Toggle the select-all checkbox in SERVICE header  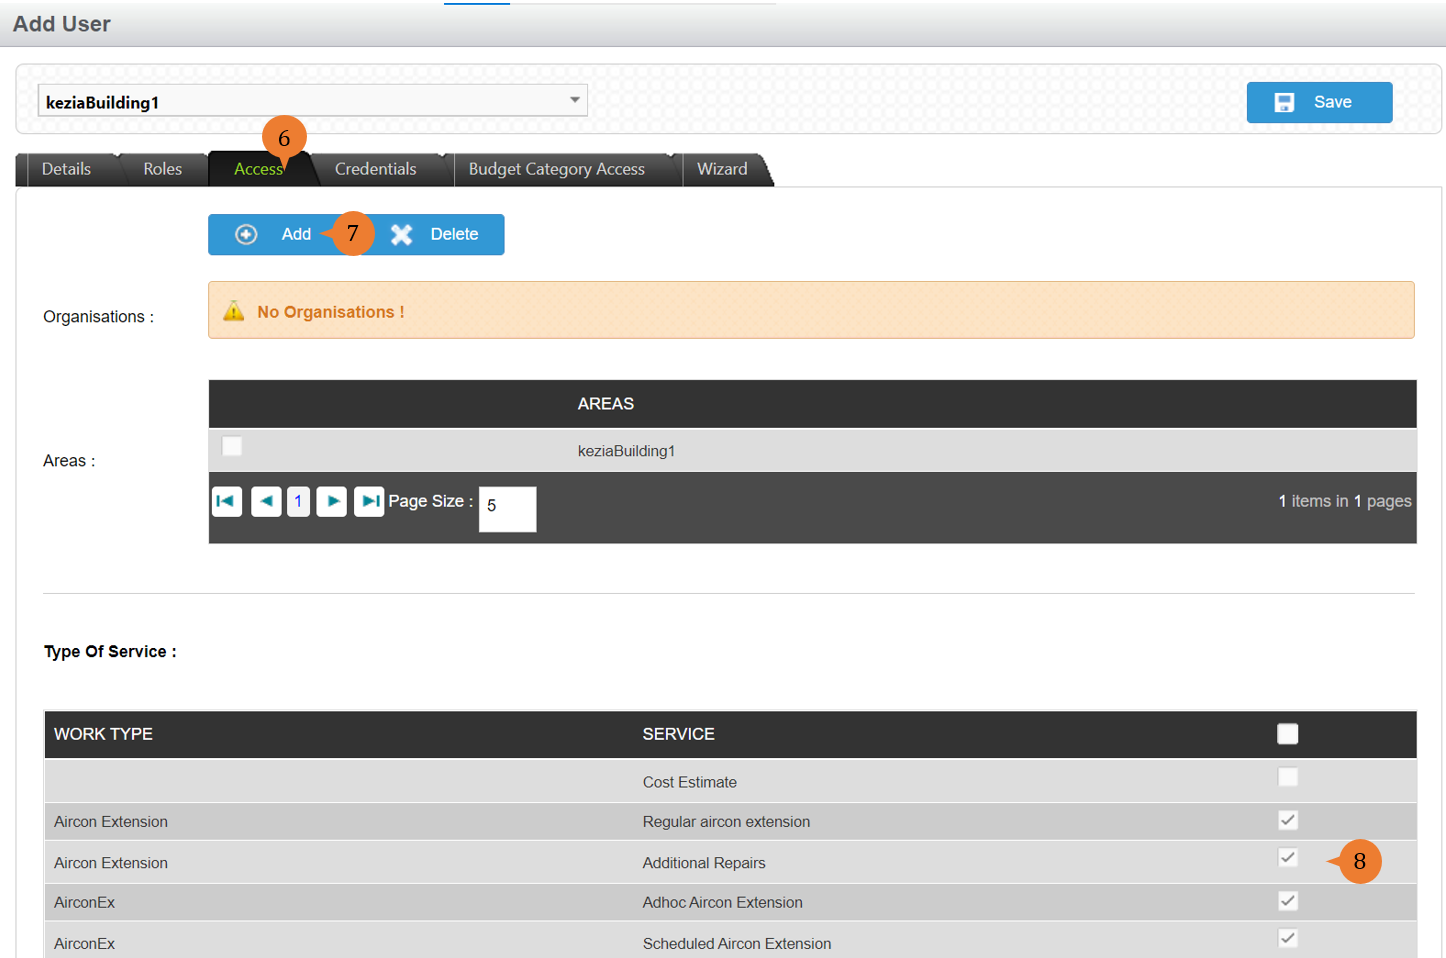coord(1288,734)
